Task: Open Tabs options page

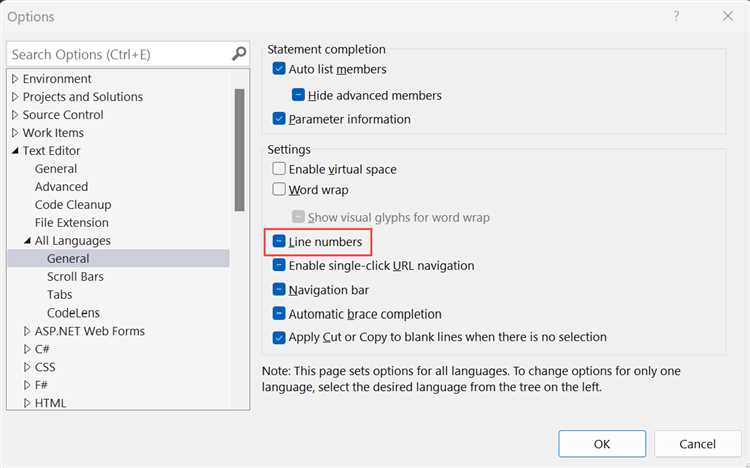Action: coord(59,294)
